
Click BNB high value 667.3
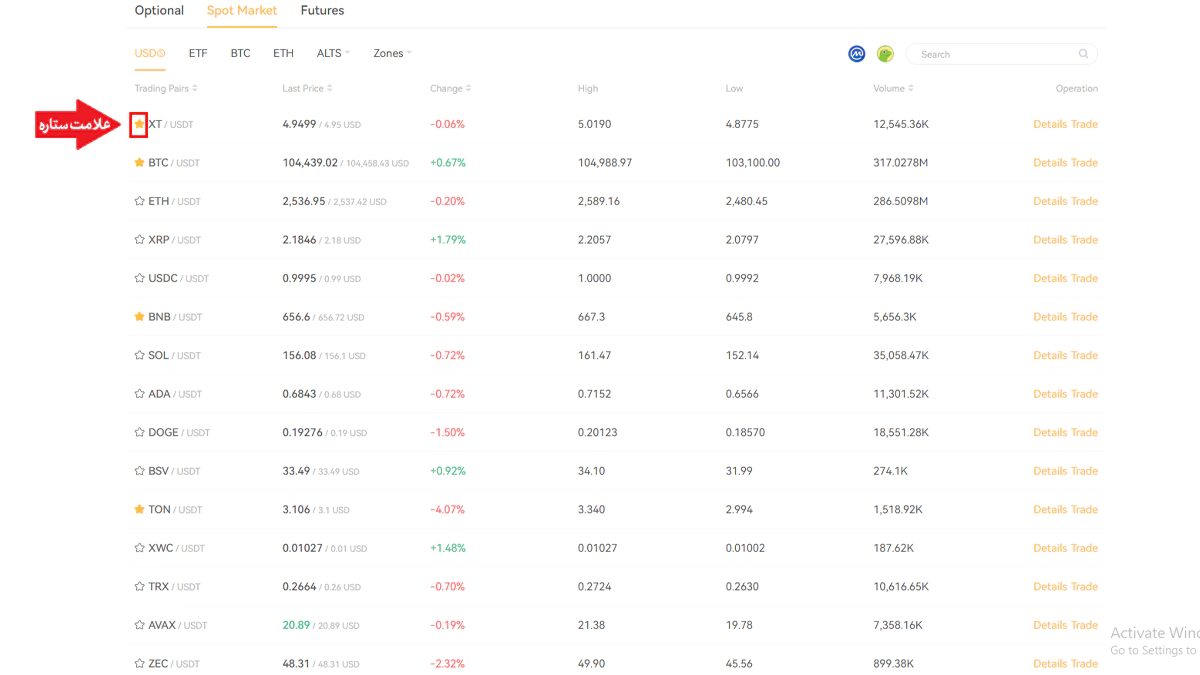591,317
